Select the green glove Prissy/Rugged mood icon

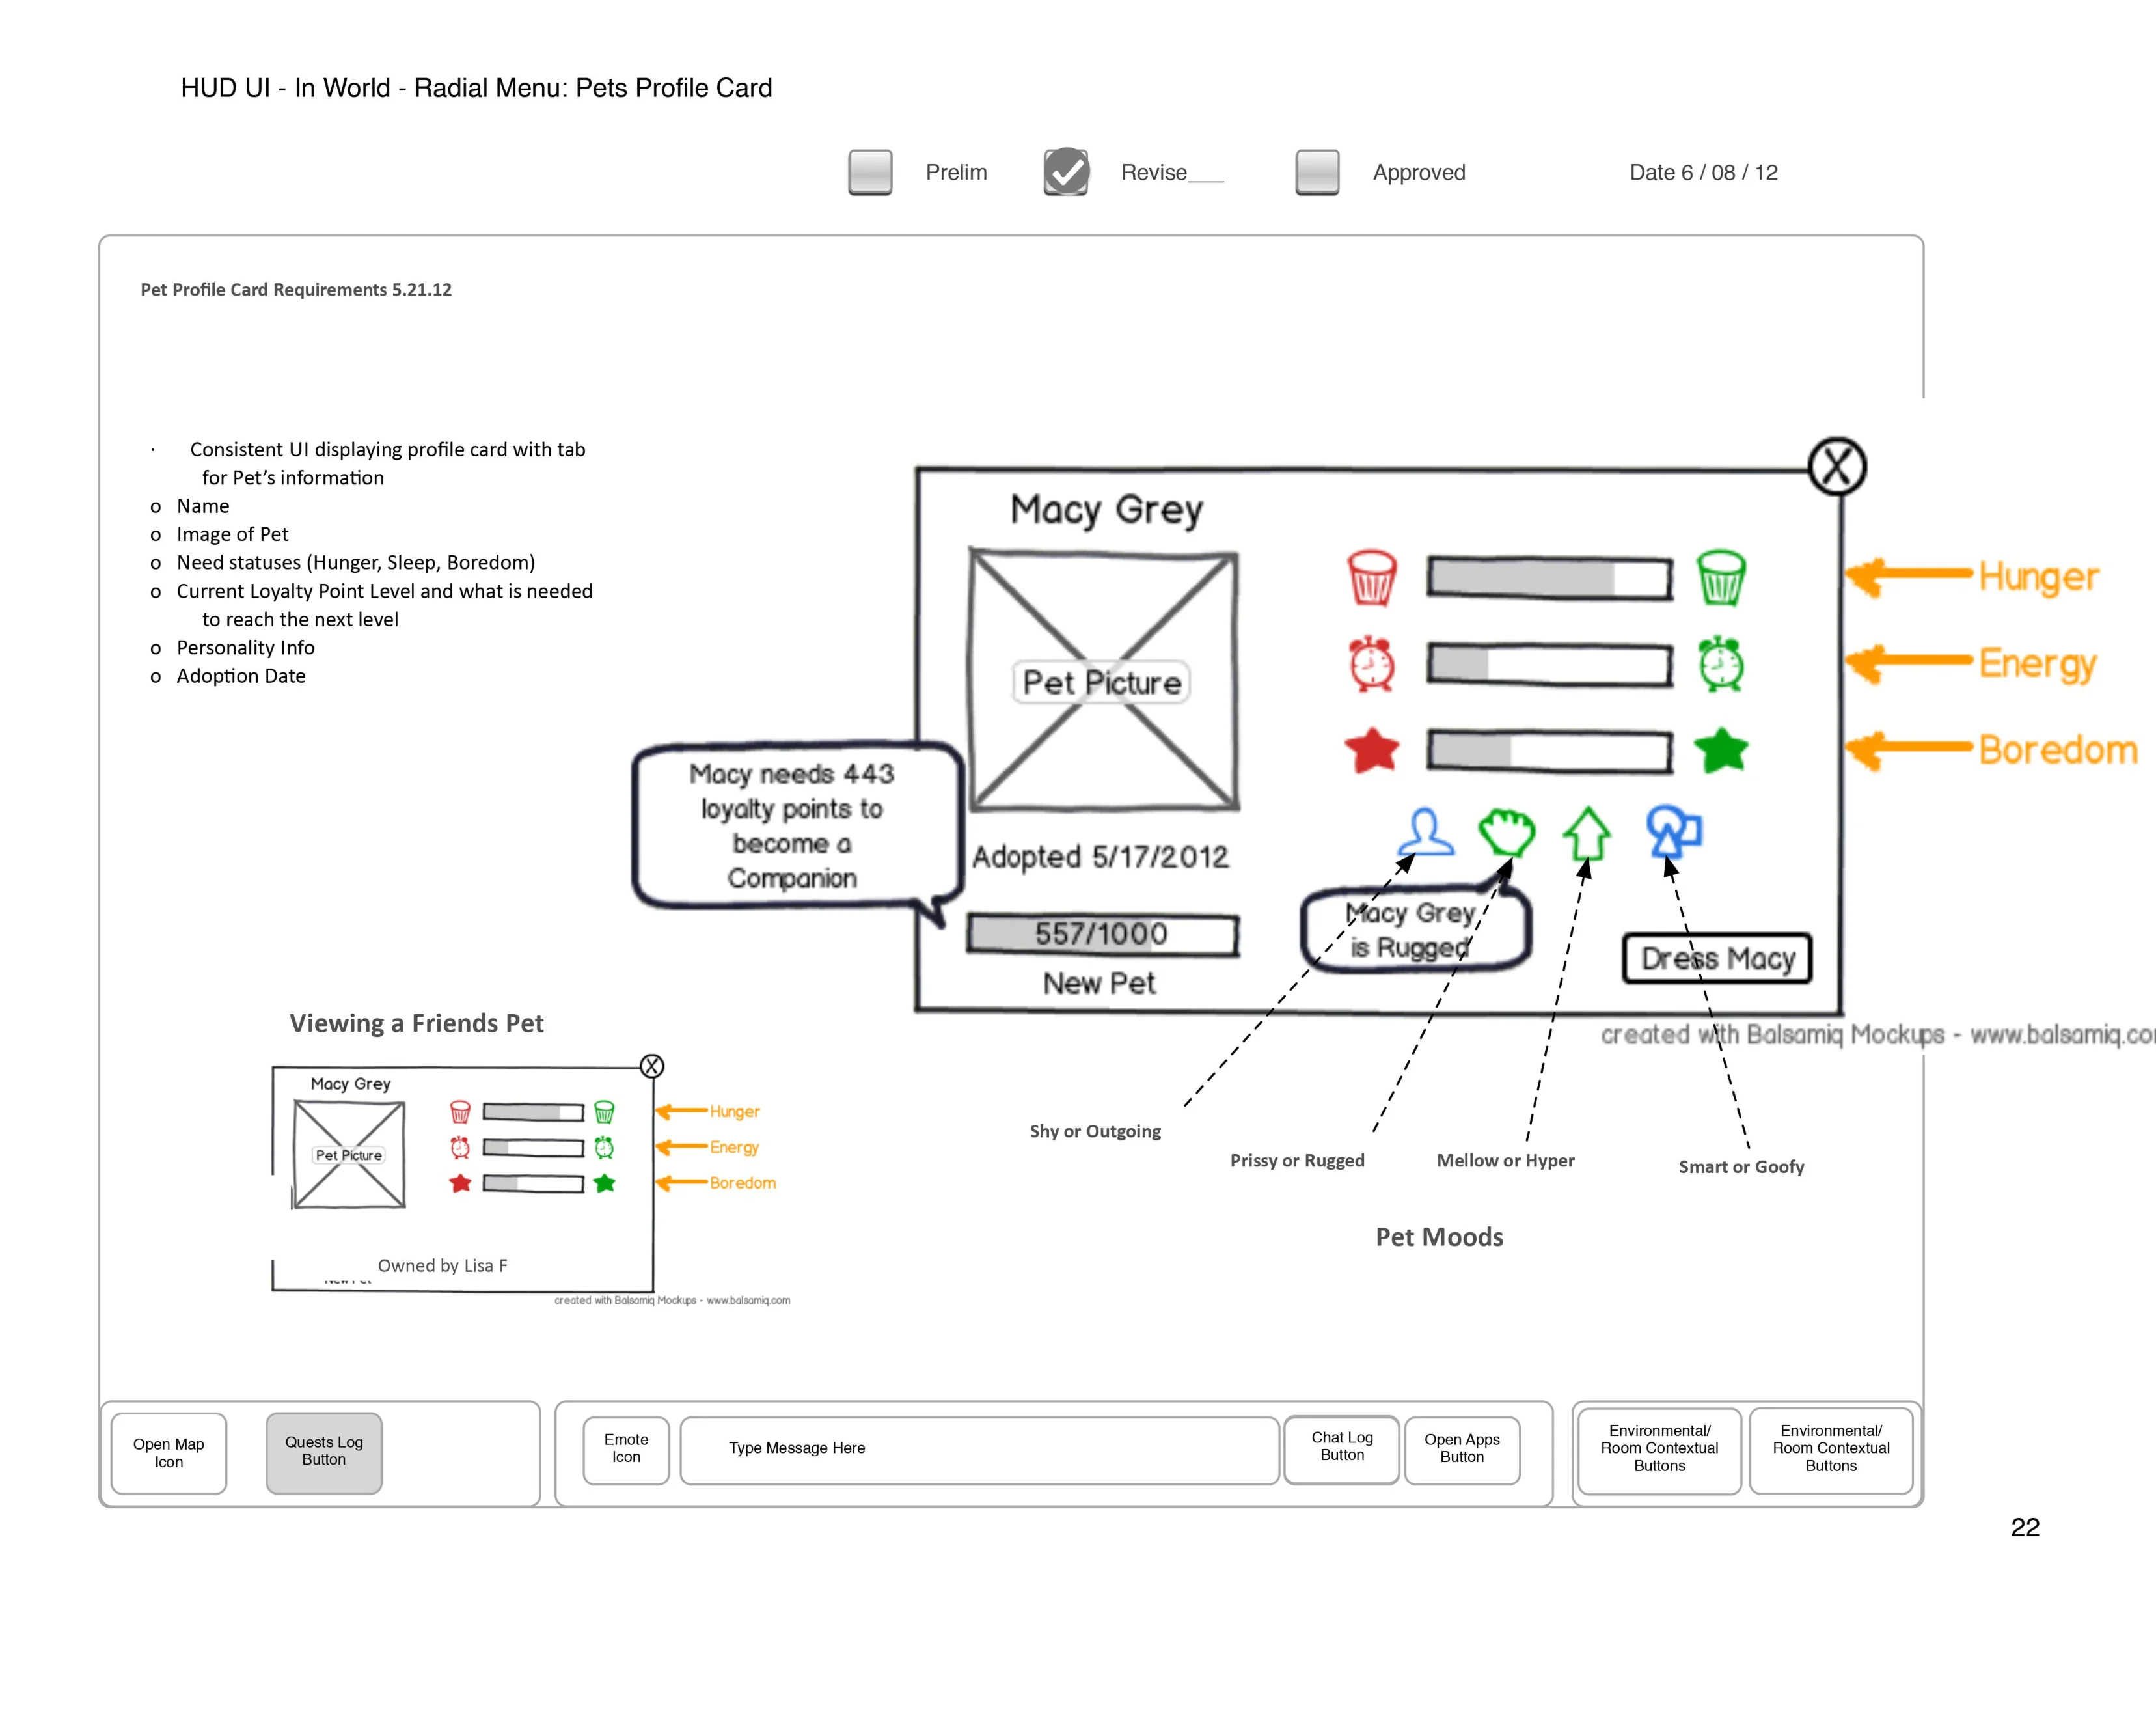tap(1507, 832)
